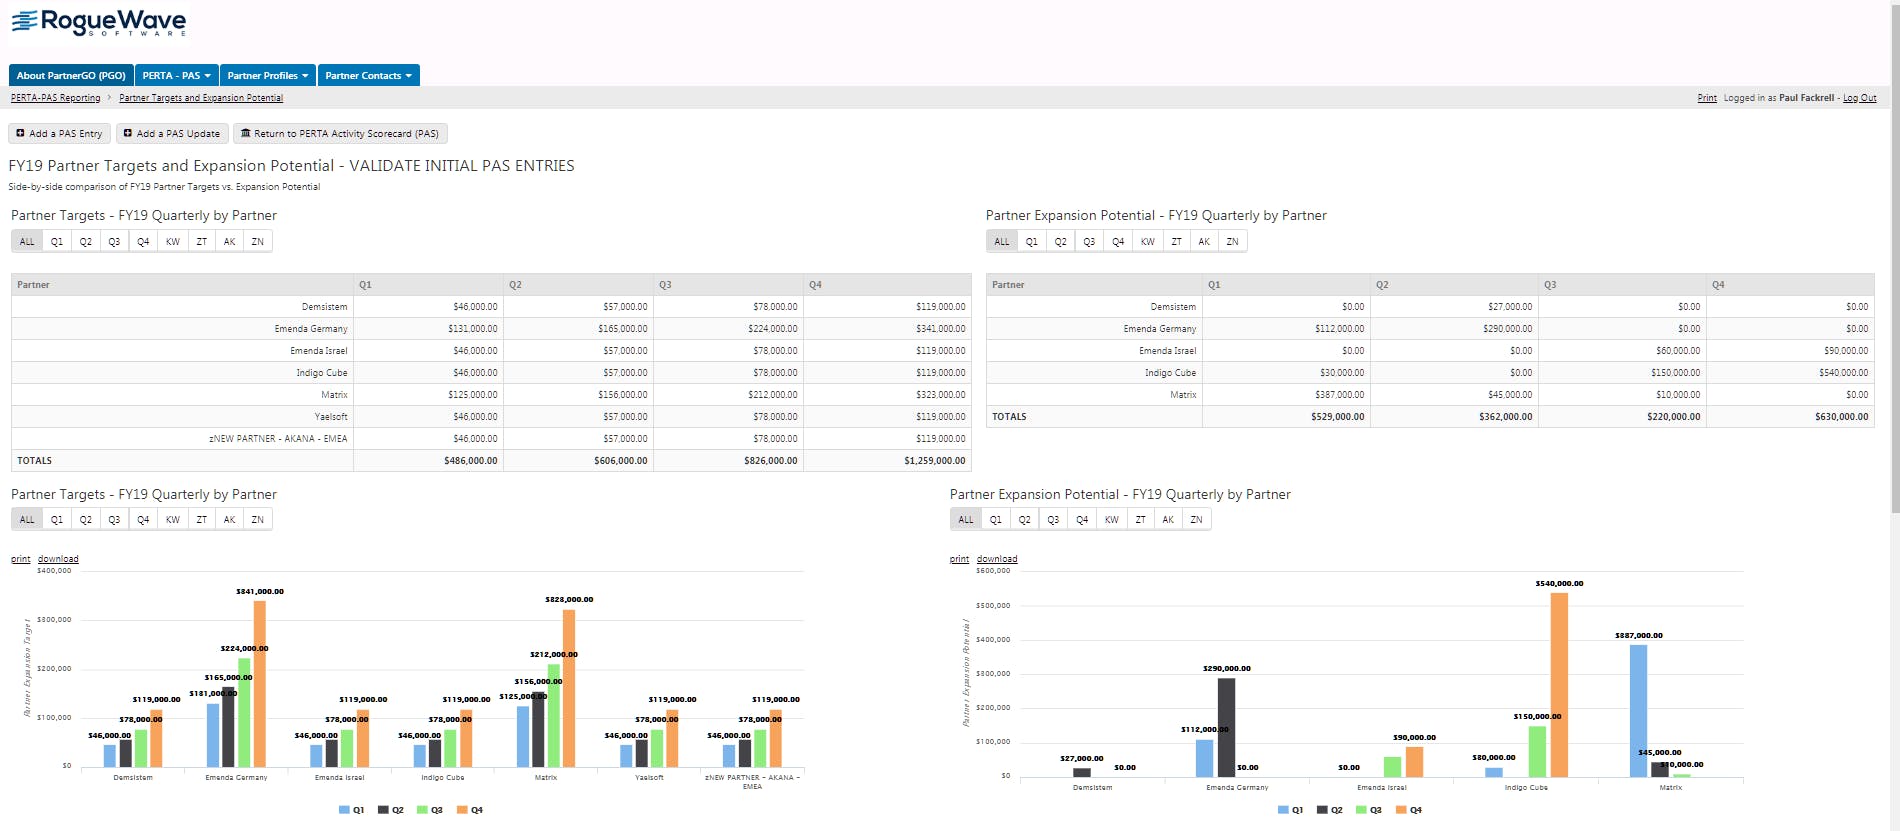Click Q2 dark legend swatch in Expansion chart
This screenshot has height=831, width=1900.
1322,810
